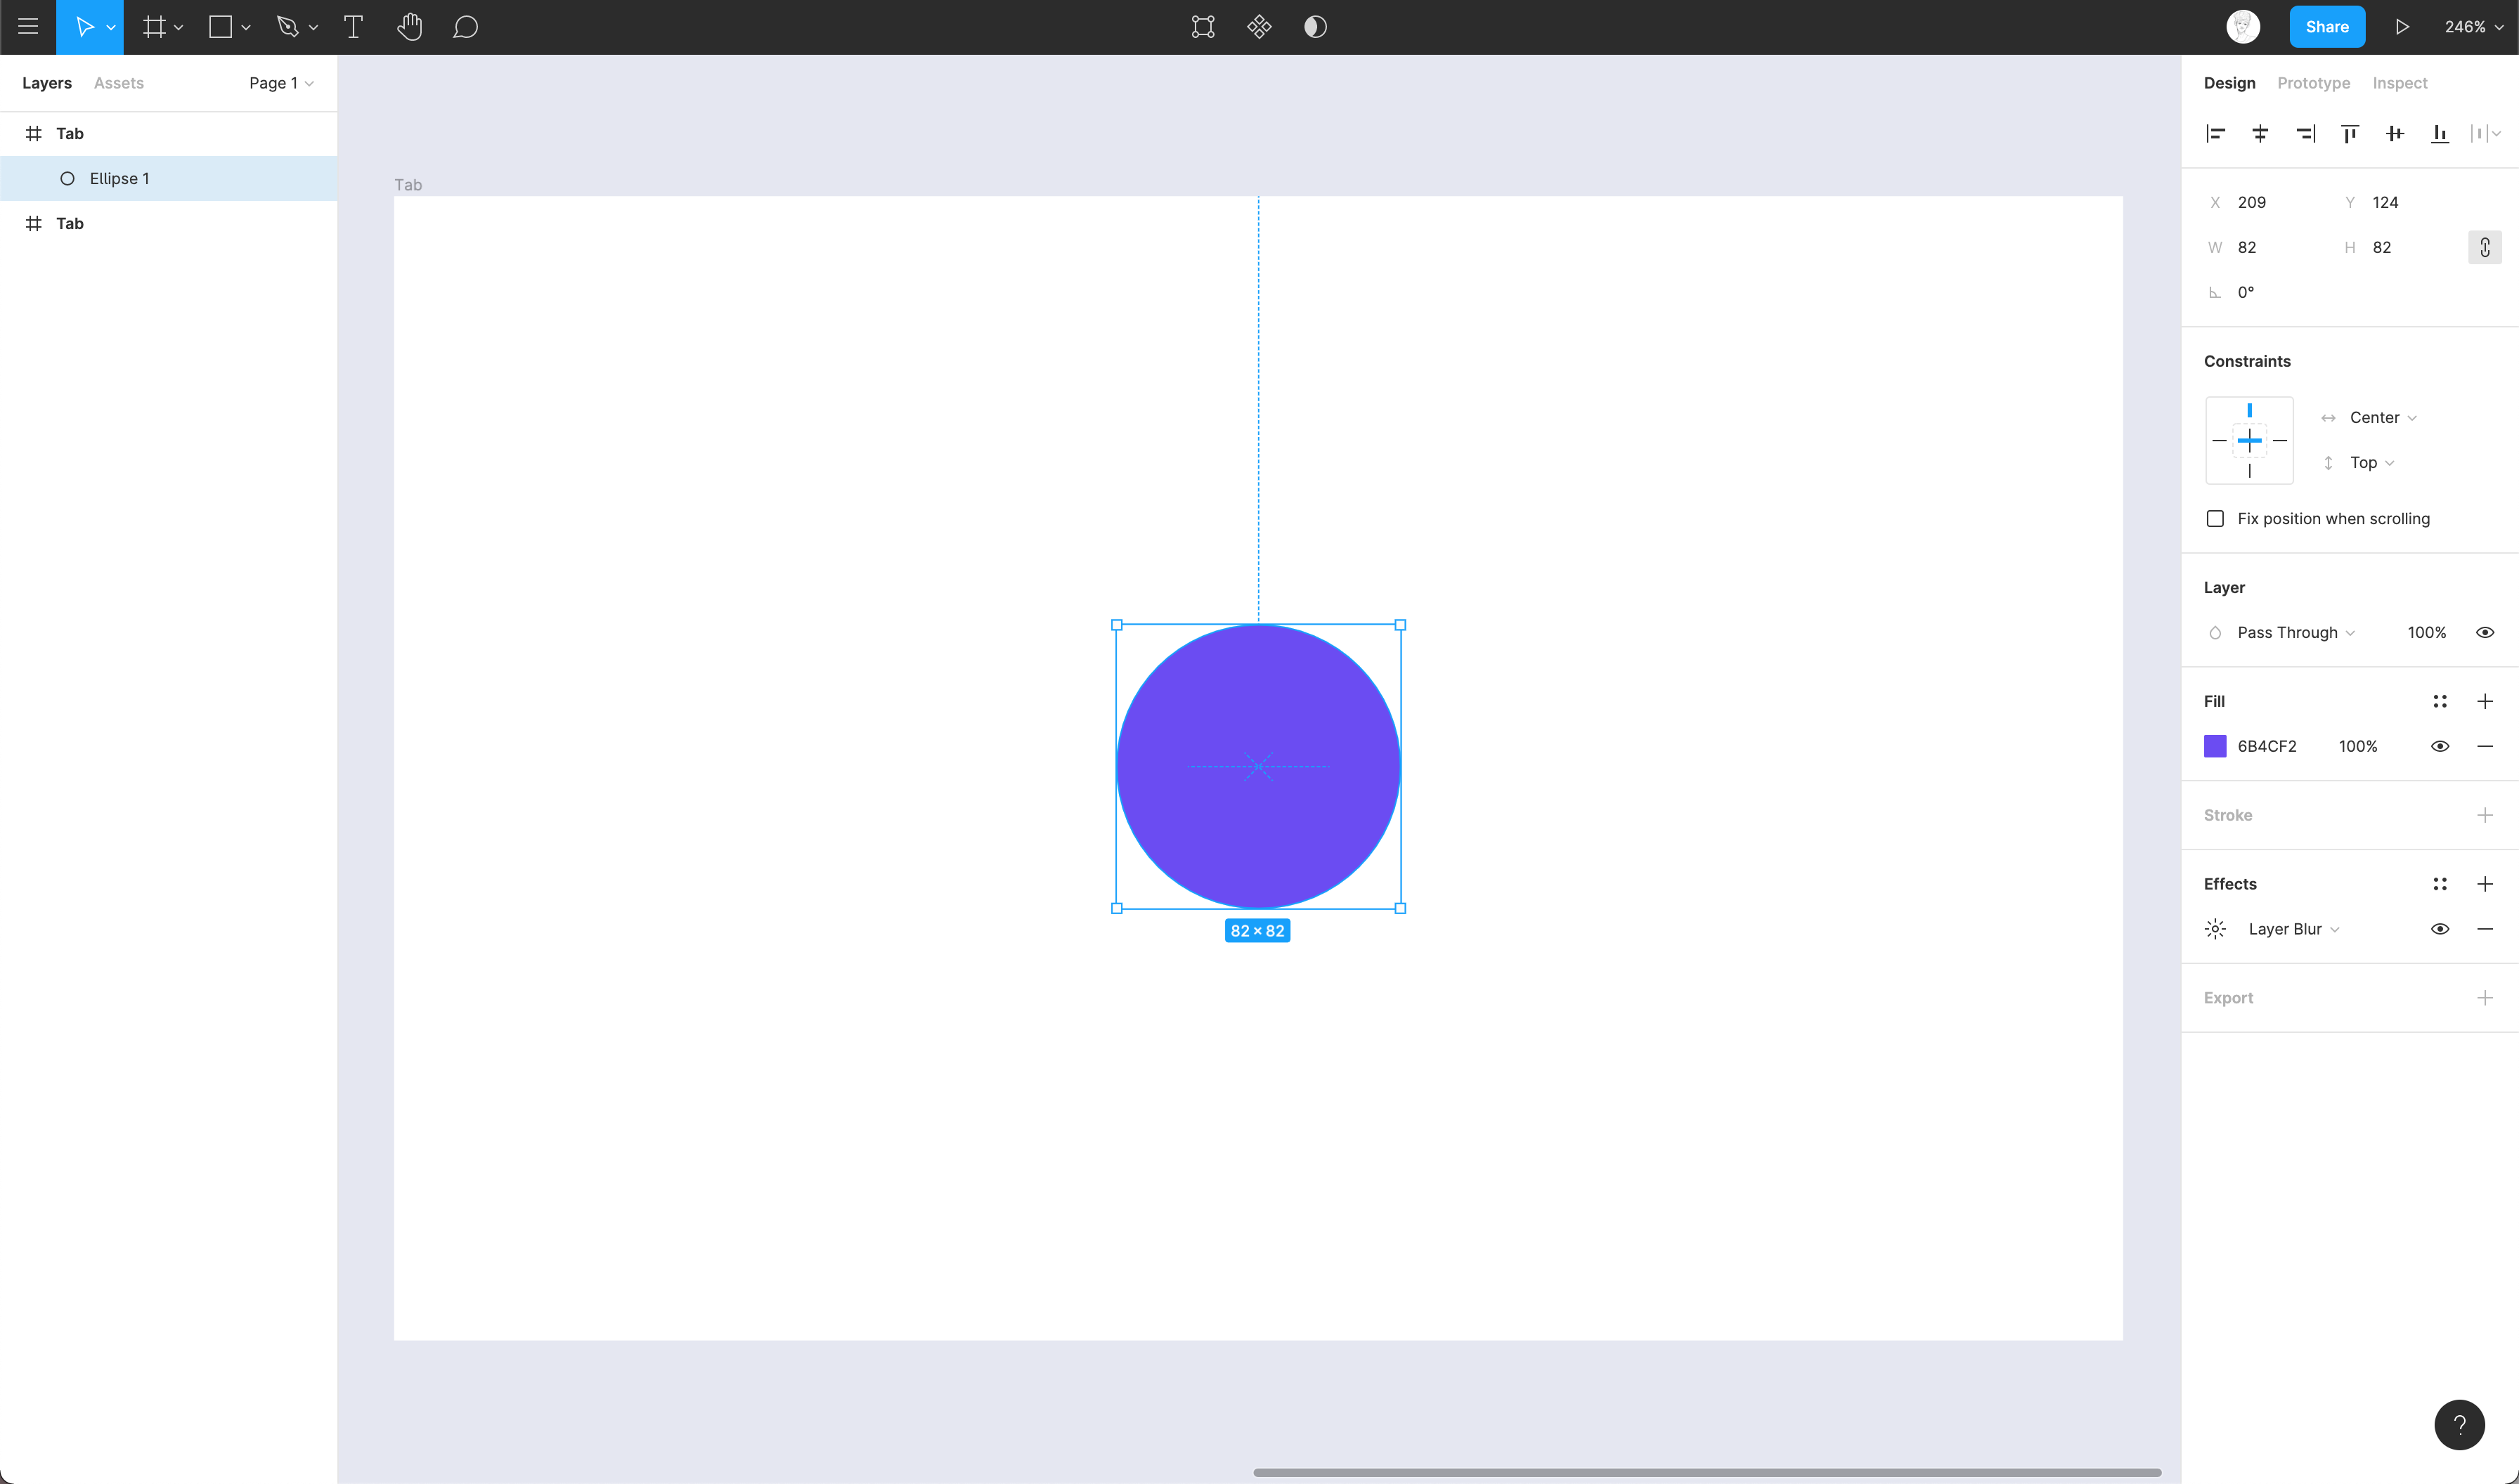Align selection to horizontal centers
The height and width of the screenshot is (1484, 2519).
[2260, 134]
